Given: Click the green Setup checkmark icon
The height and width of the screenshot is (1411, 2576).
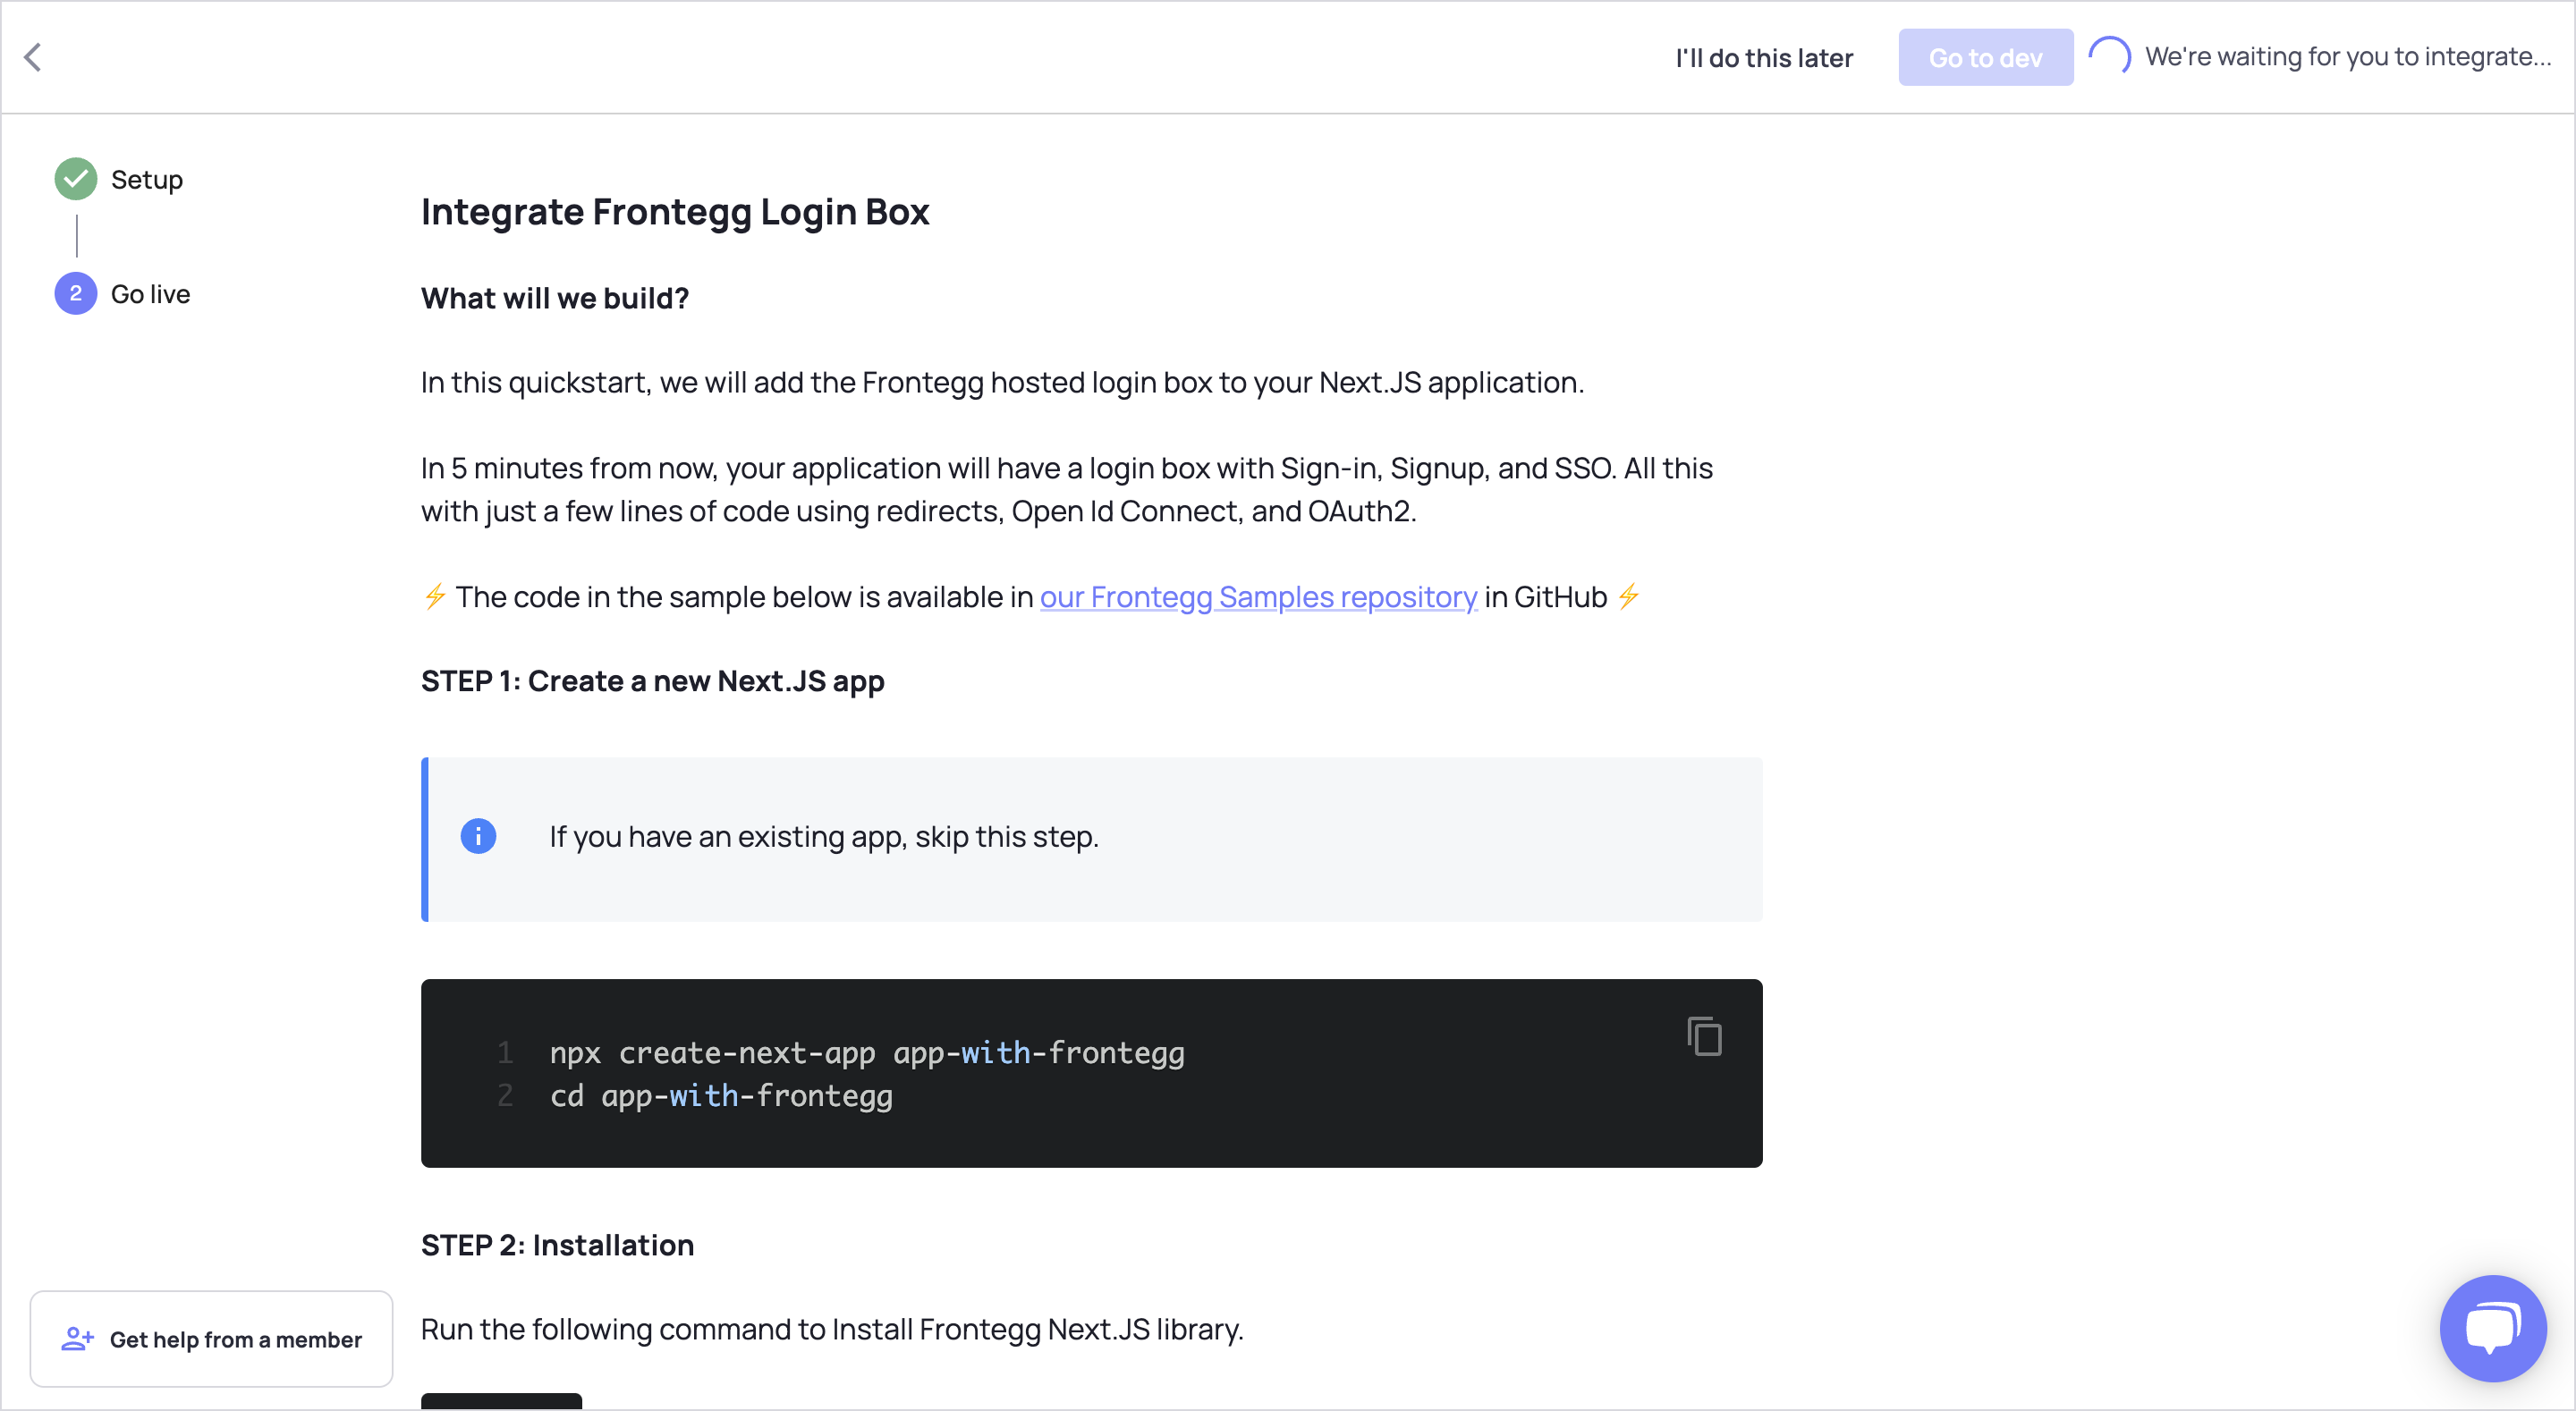Looking at the screenshot, I should pyautogui.click(x=76, y=179).
